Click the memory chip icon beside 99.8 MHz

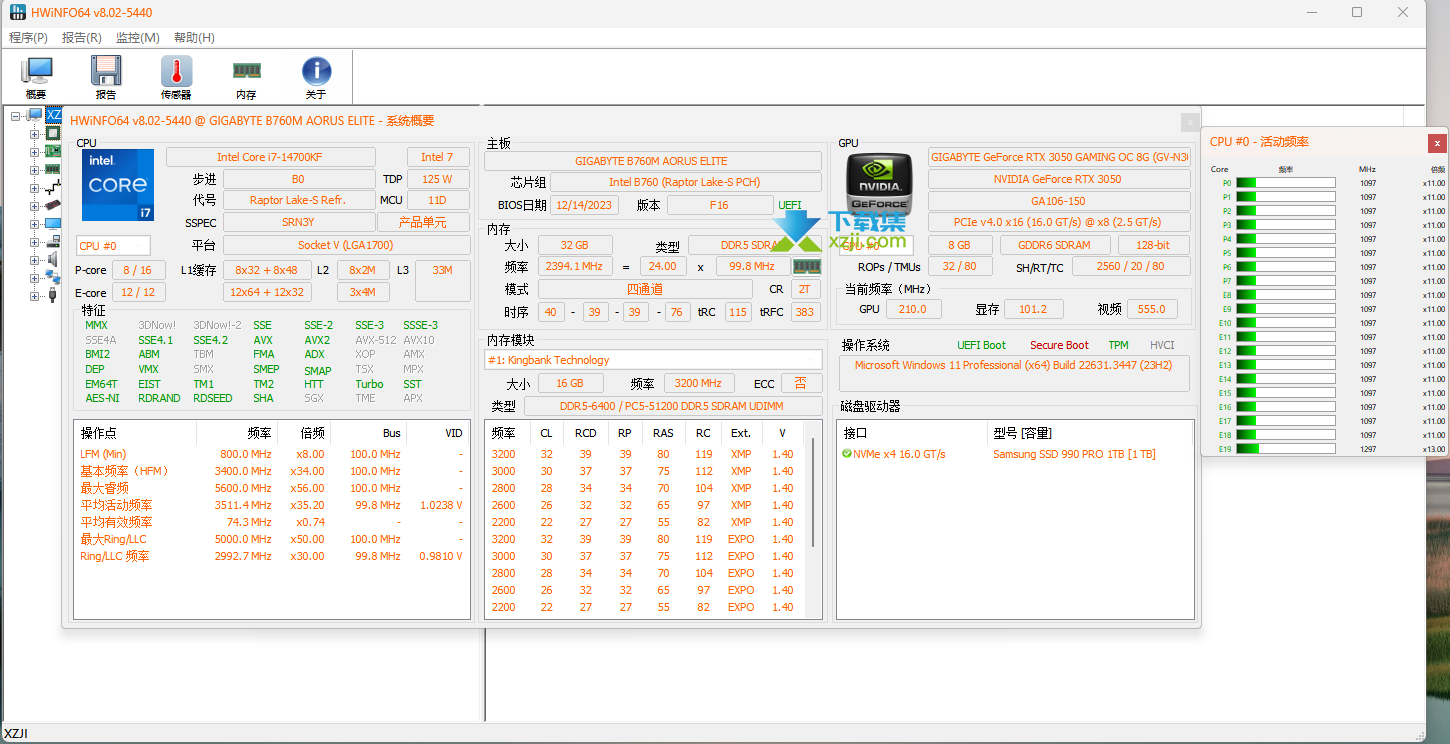click(x=806, y=267)
